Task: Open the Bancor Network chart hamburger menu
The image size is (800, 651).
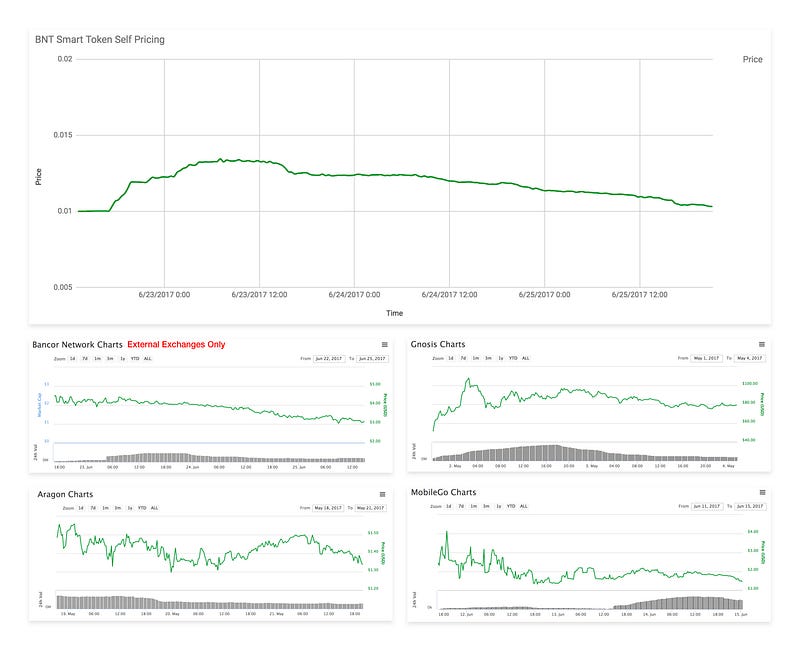Action: (385, 344)
